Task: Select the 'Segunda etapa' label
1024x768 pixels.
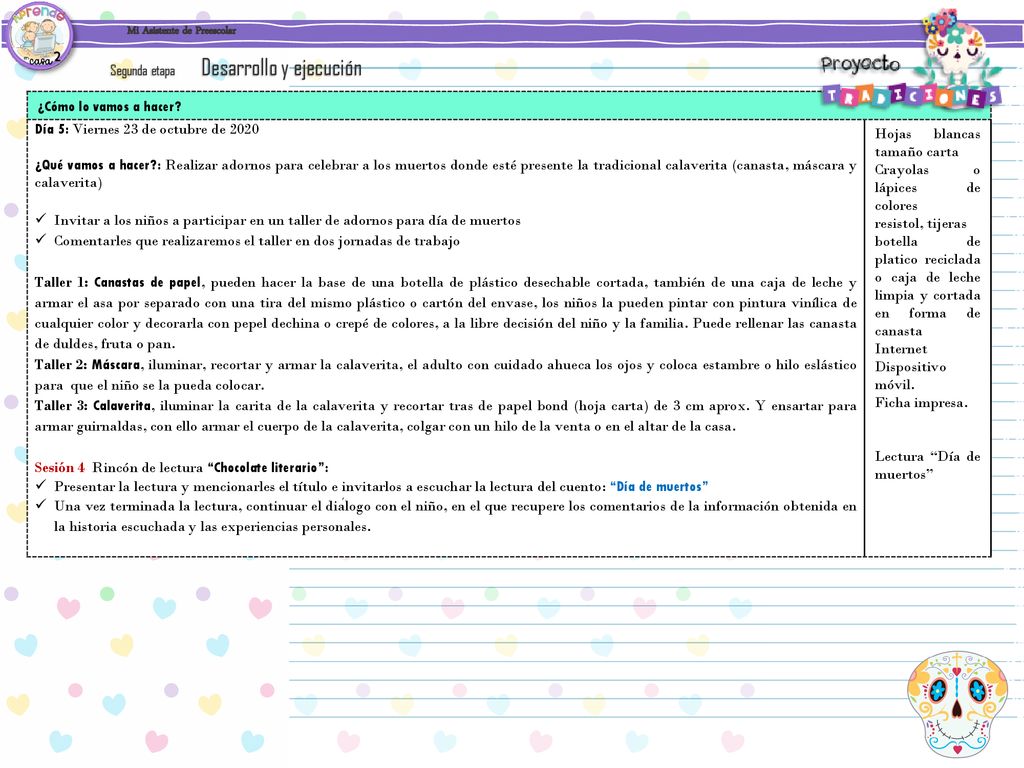Action: coord(142,71)
